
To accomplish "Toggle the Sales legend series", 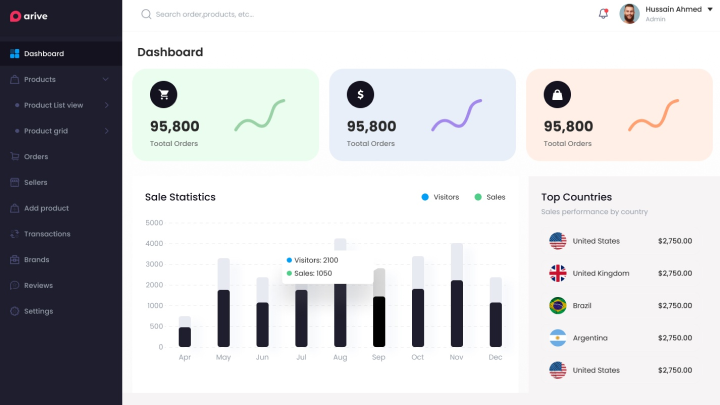I will (x=490, y=197).
